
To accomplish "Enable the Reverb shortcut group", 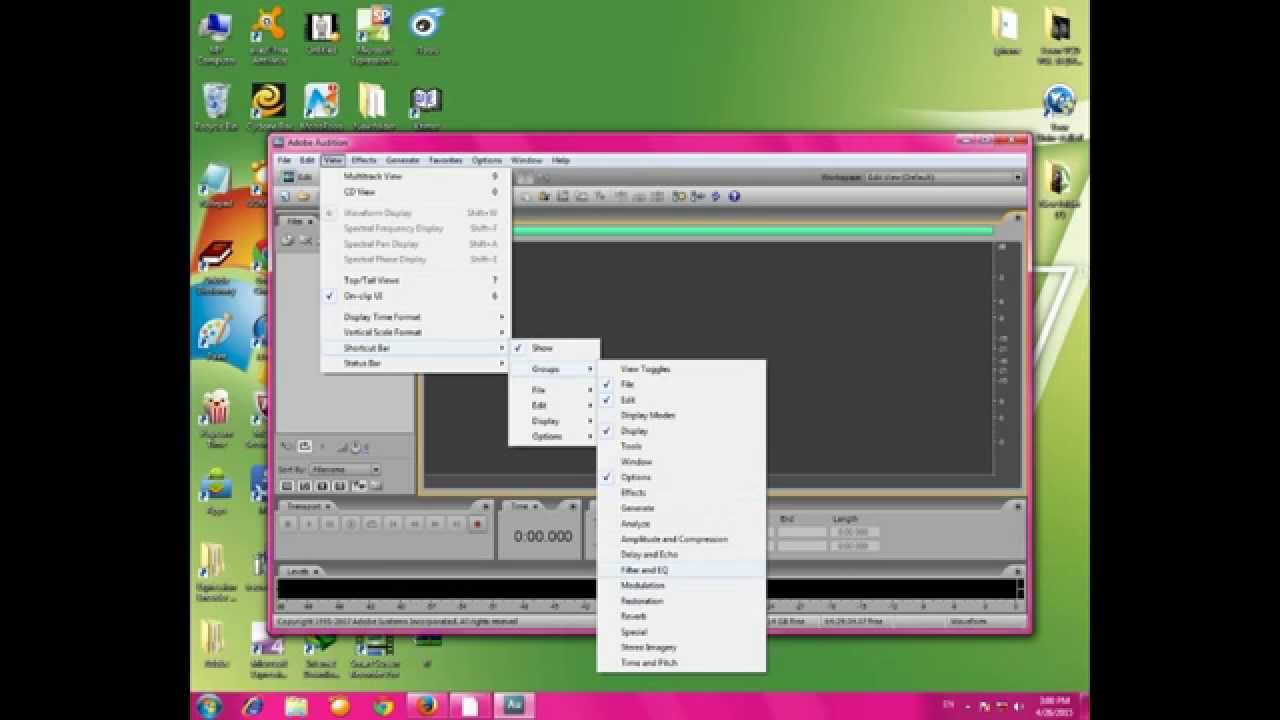I will click(x=681, y=616).
